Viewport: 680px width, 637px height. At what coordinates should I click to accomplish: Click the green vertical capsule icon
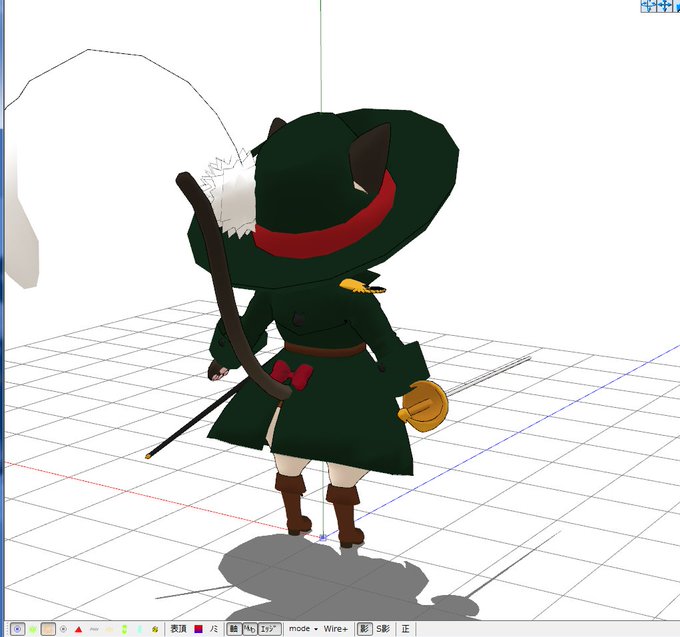(124, 629)
